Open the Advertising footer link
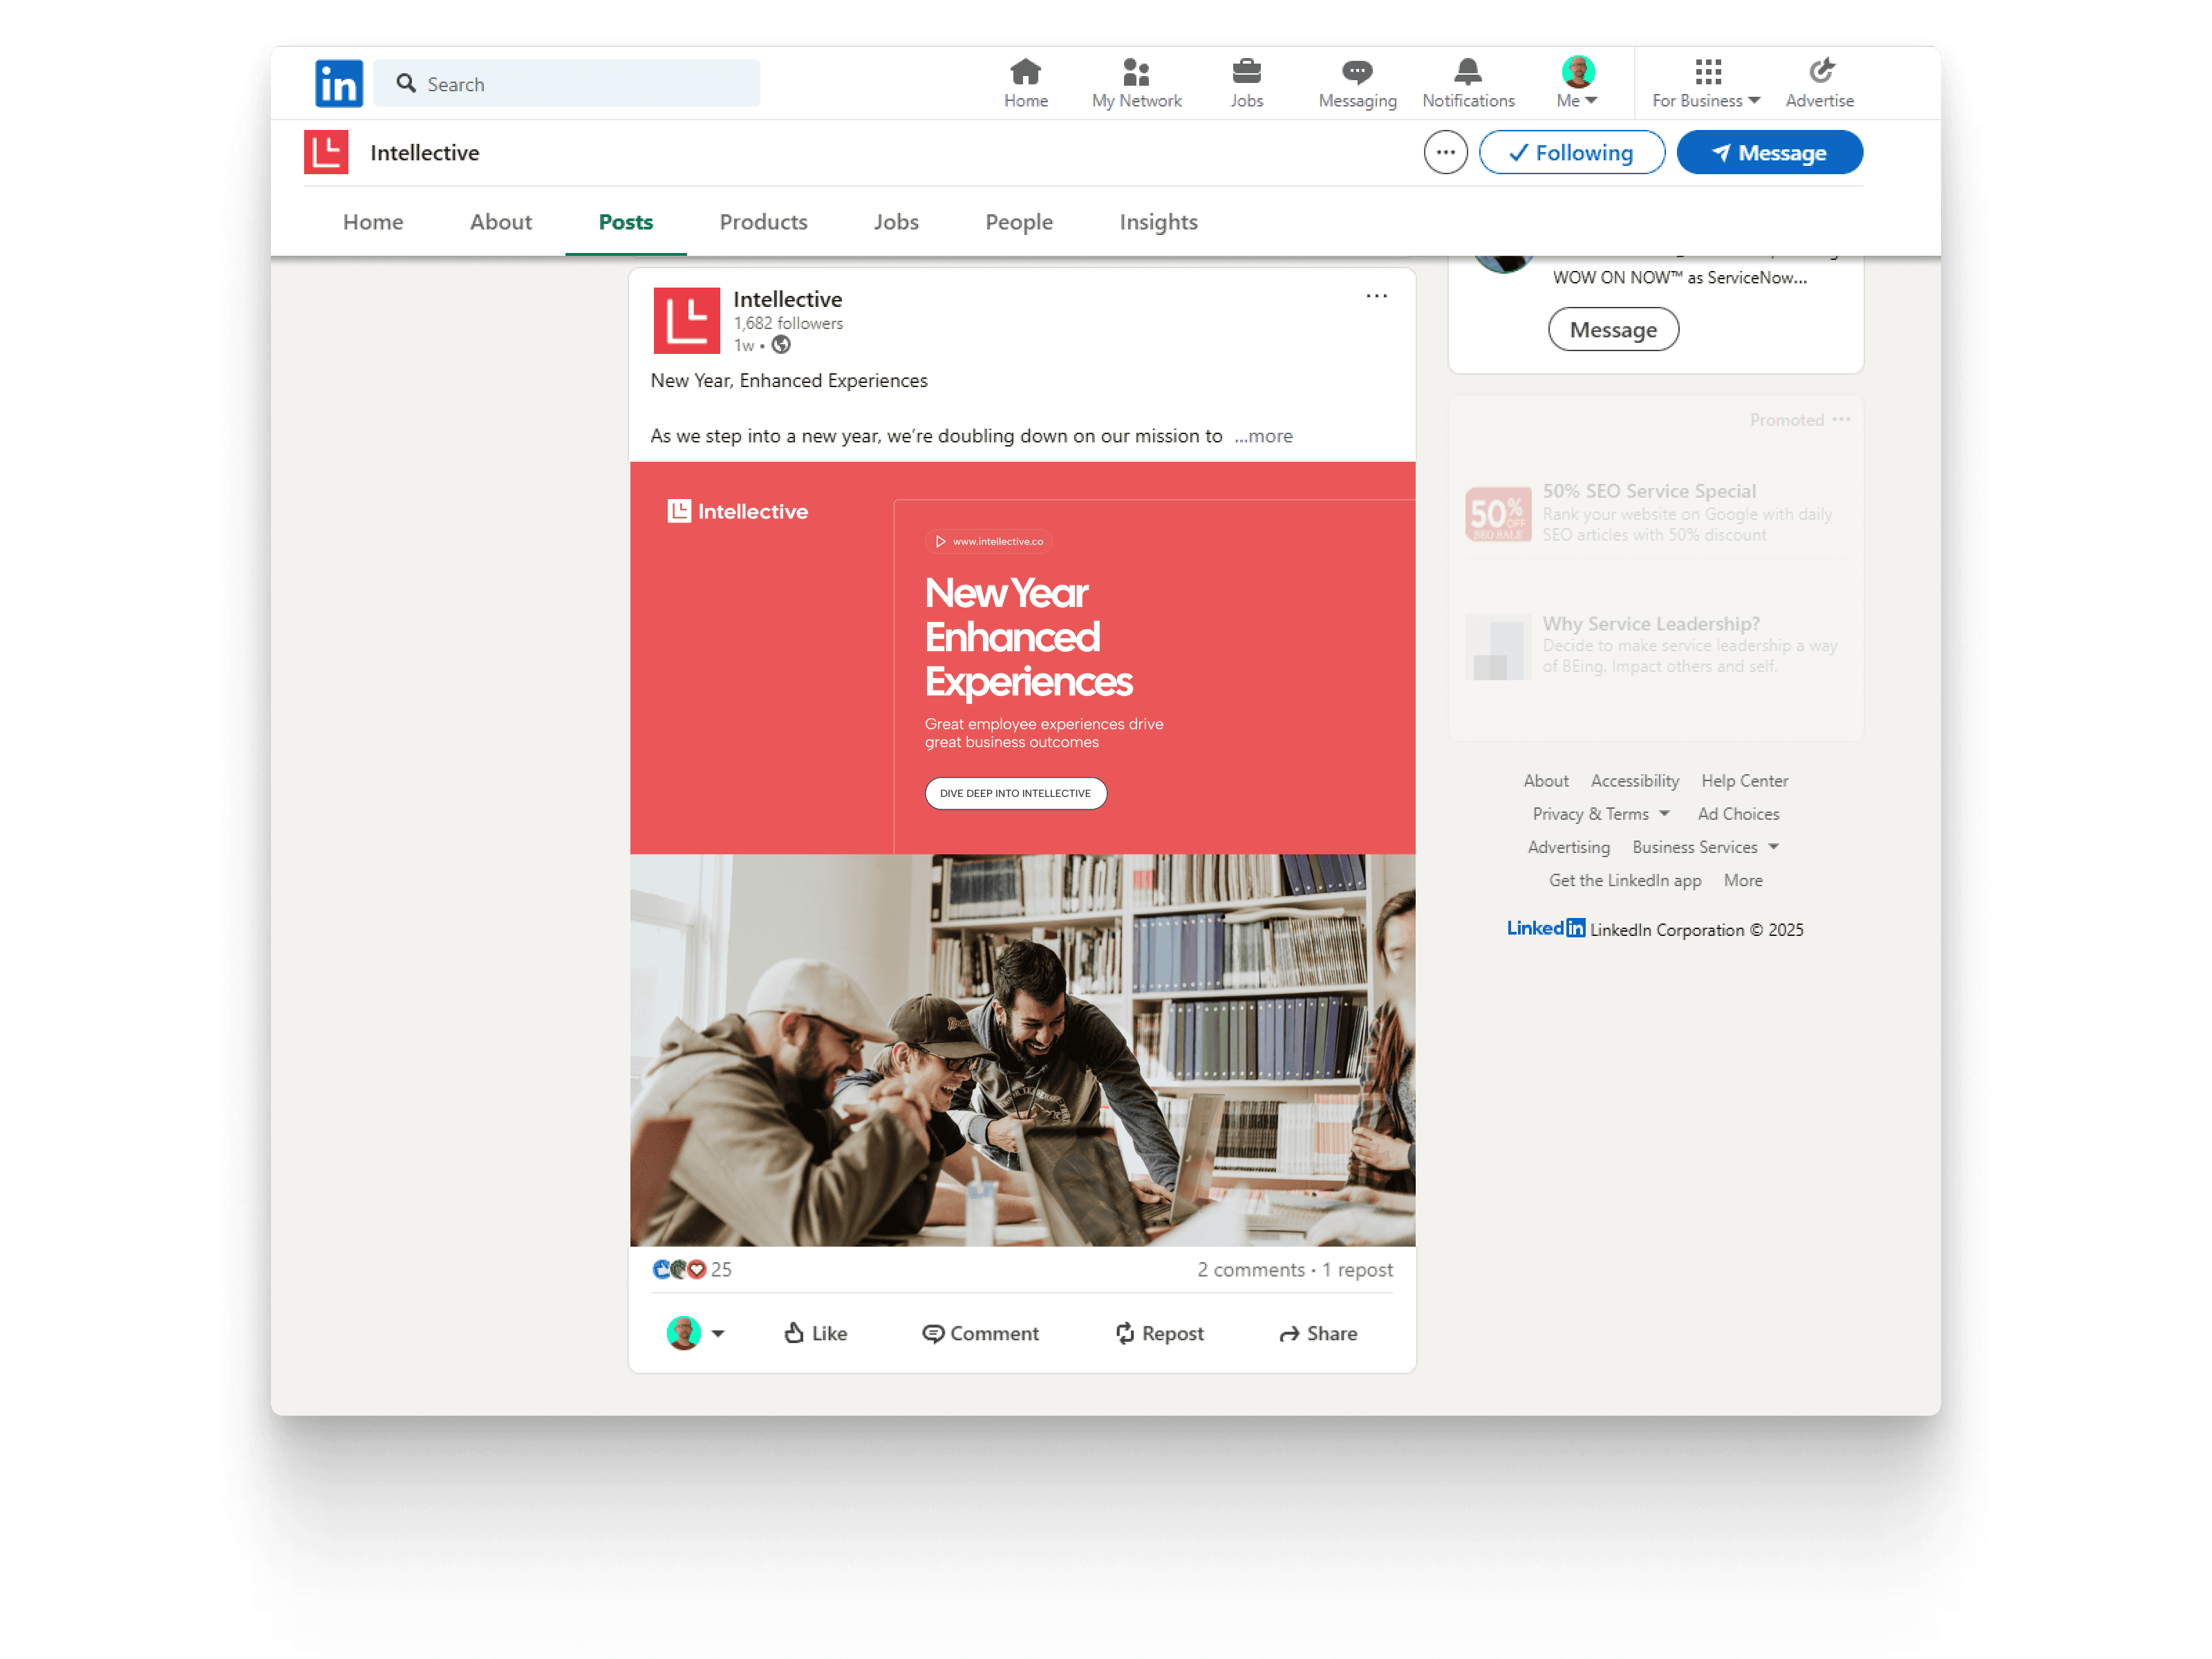Viewport: 2212px width, 1659px height. point(1569,847)
